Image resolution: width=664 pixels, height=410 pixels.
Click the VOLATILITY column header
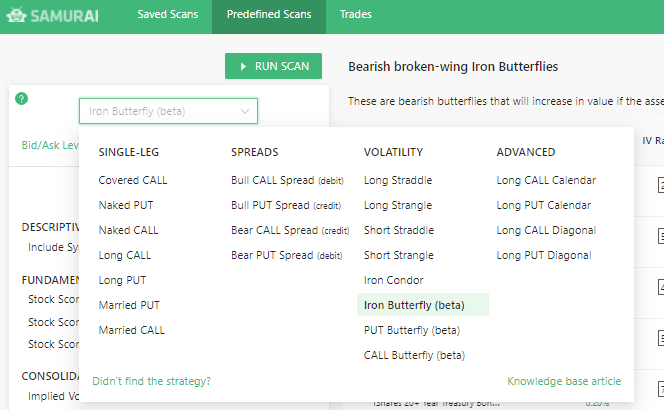[x=393, y=152]
